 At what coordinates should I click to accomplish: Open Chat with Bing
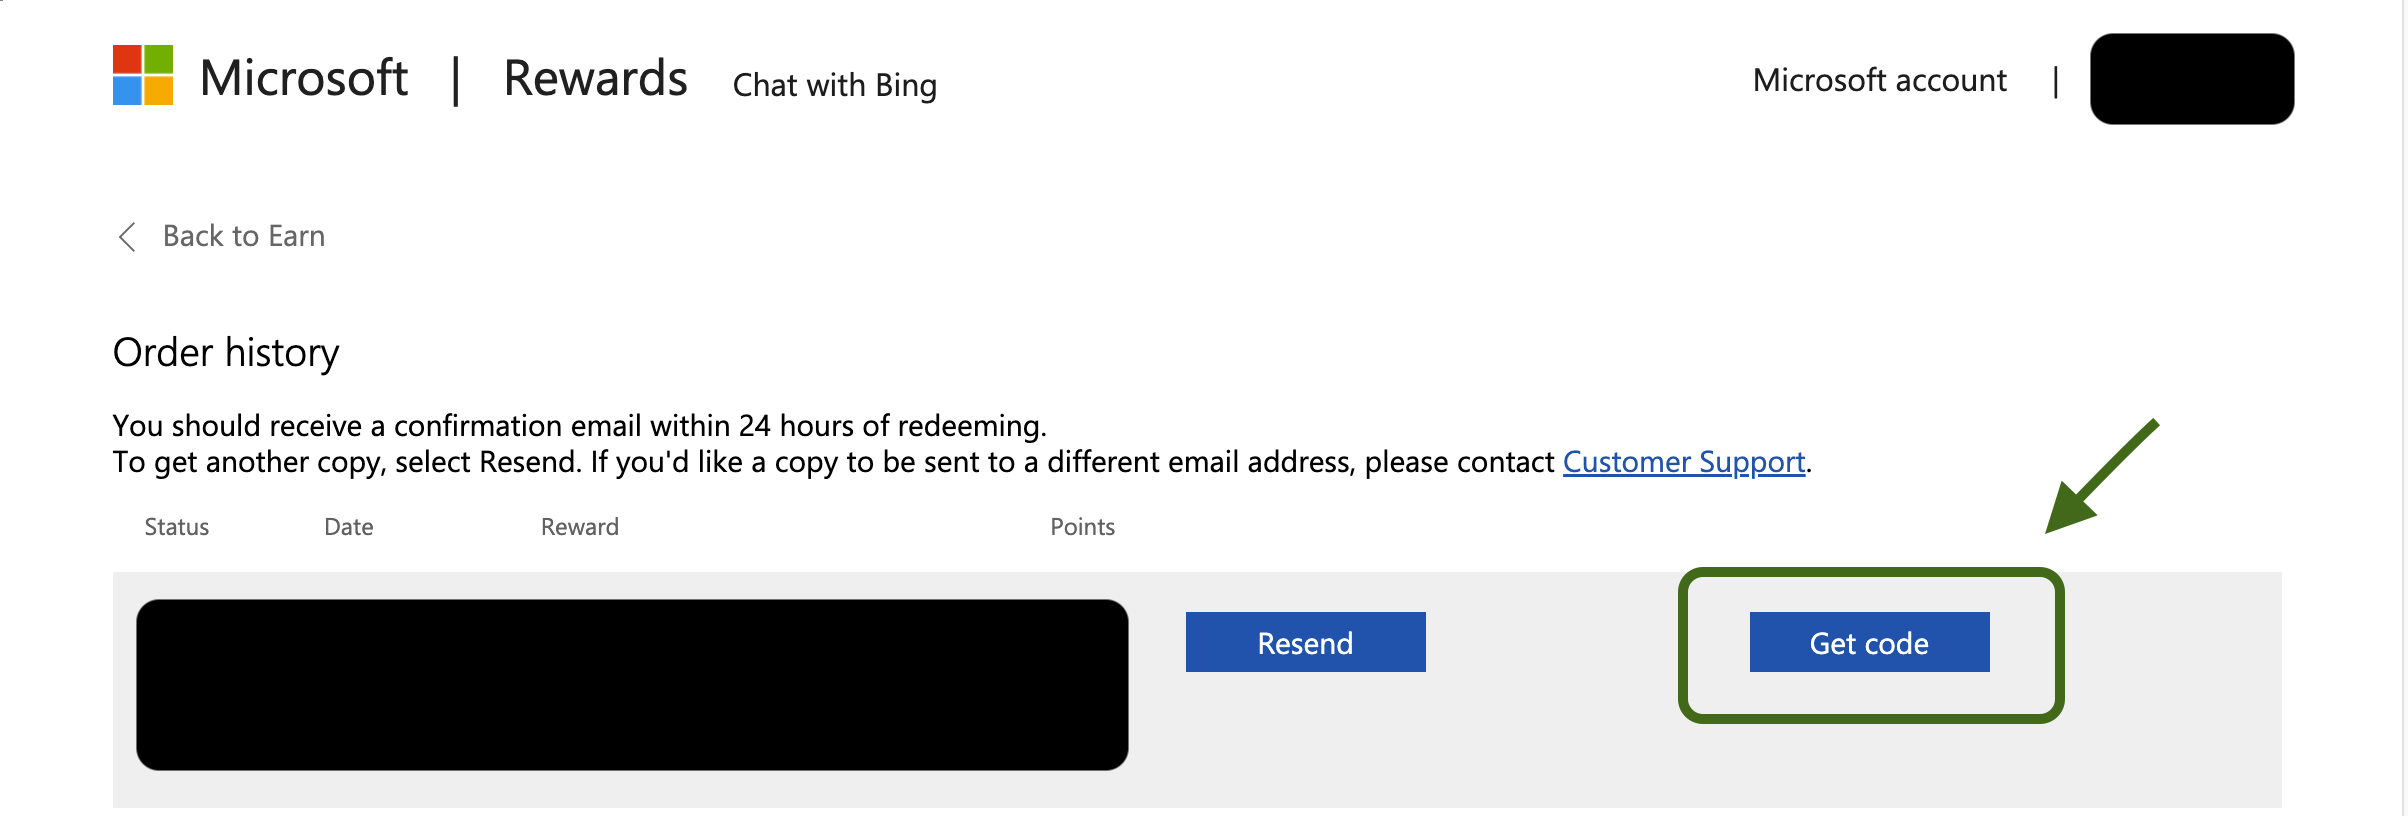(835, 86)
